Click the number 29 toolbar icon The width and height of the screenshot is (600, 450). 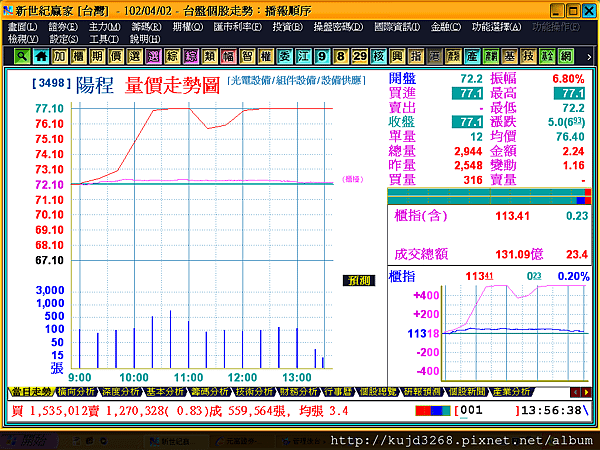click(x=359, y=57)
